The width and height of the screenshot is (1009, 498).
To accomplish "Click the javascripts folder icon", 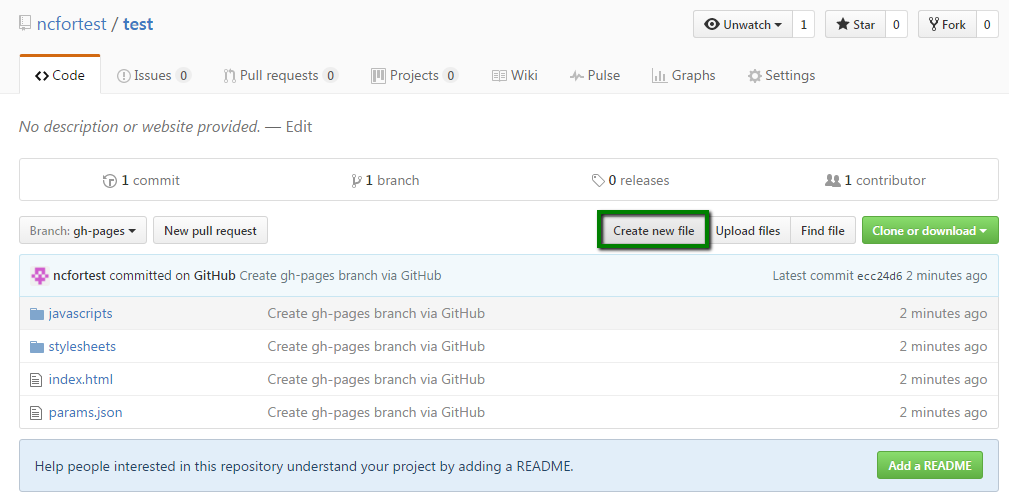I will pyautogui.click(x=37, y=314).
